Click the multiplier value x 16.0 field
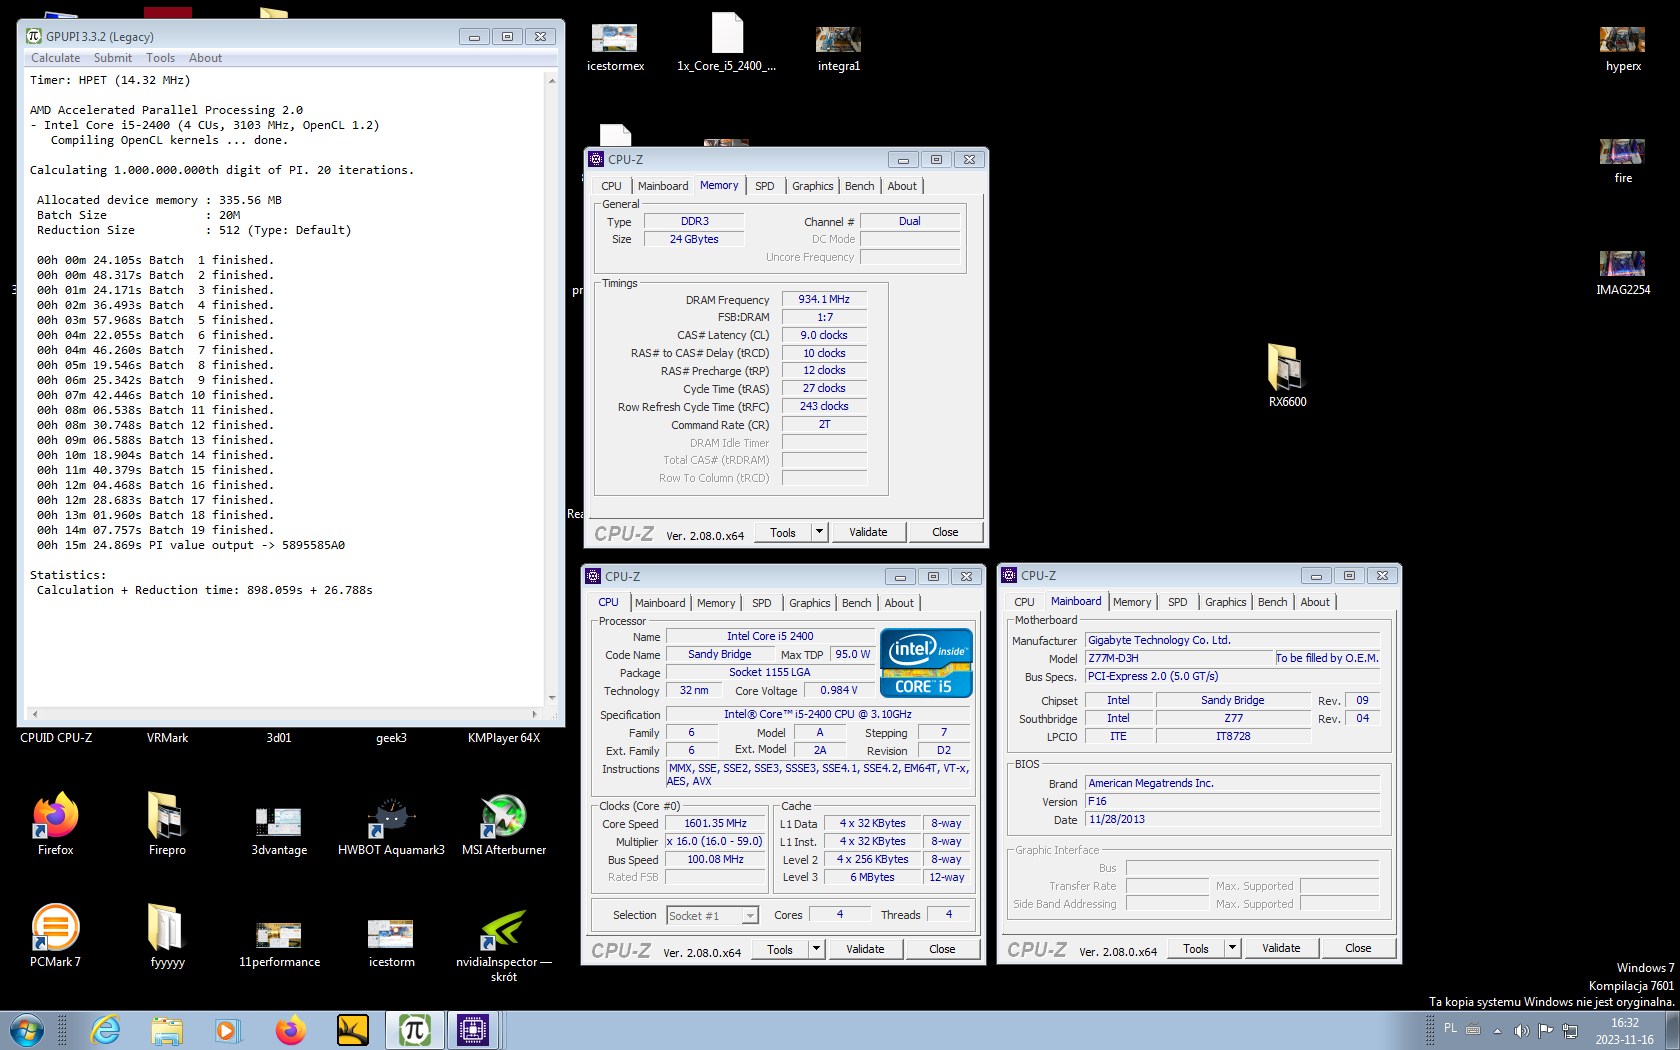 tap(715, 842)
